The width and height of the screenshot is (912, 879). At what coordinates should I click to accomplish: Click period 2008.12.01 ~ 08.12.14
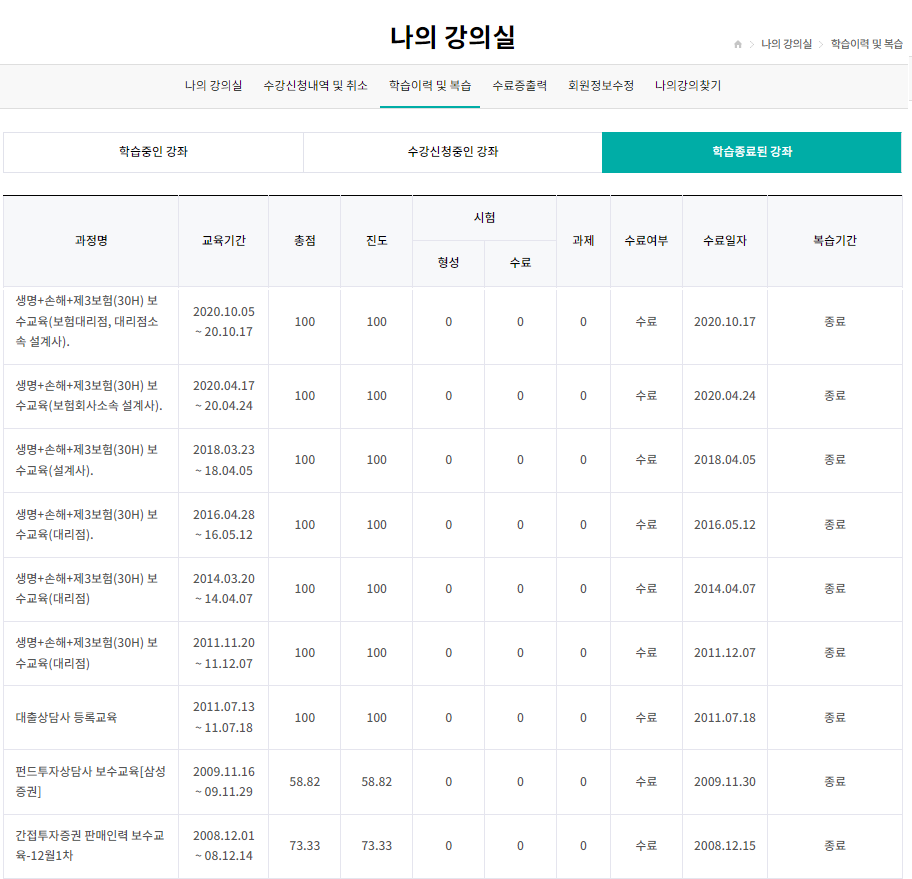224,846
